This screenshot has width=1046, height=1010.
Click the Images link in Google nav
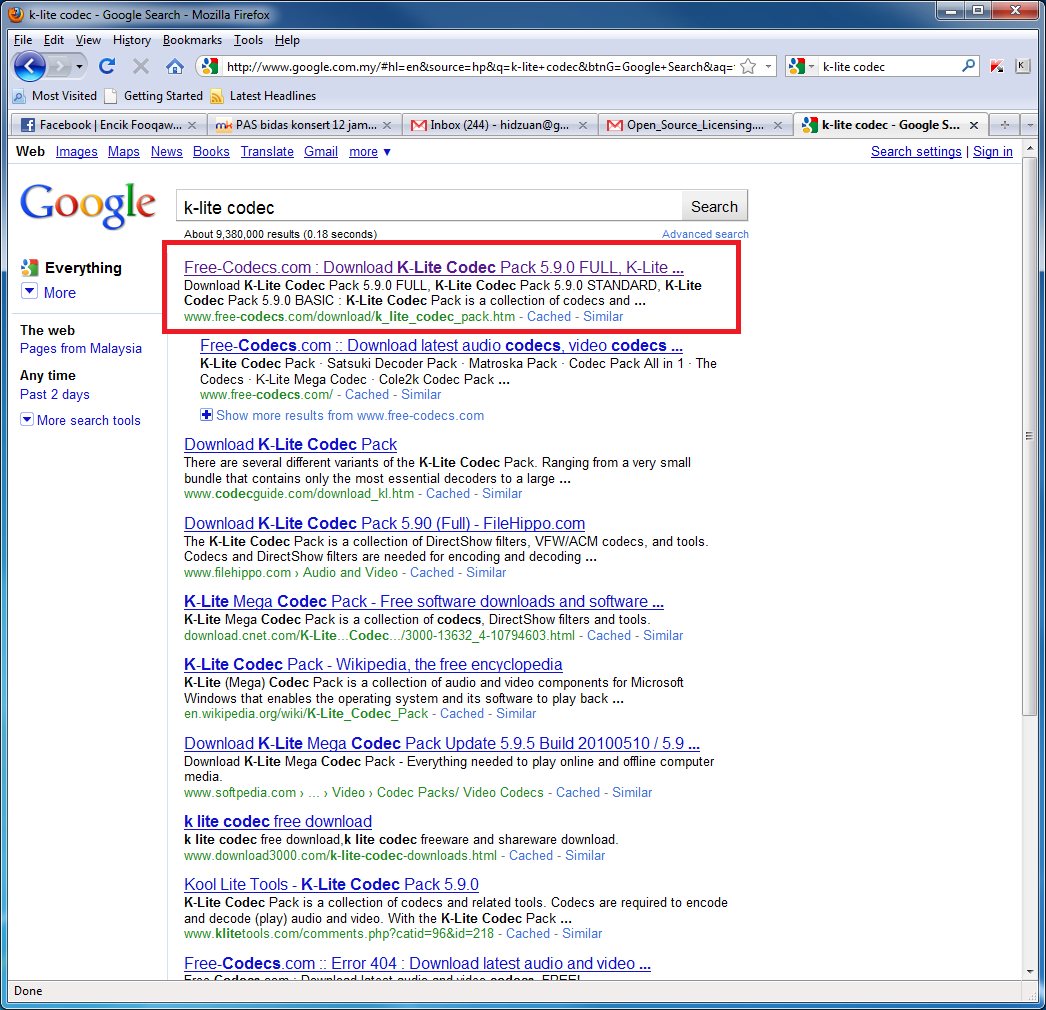77,152
